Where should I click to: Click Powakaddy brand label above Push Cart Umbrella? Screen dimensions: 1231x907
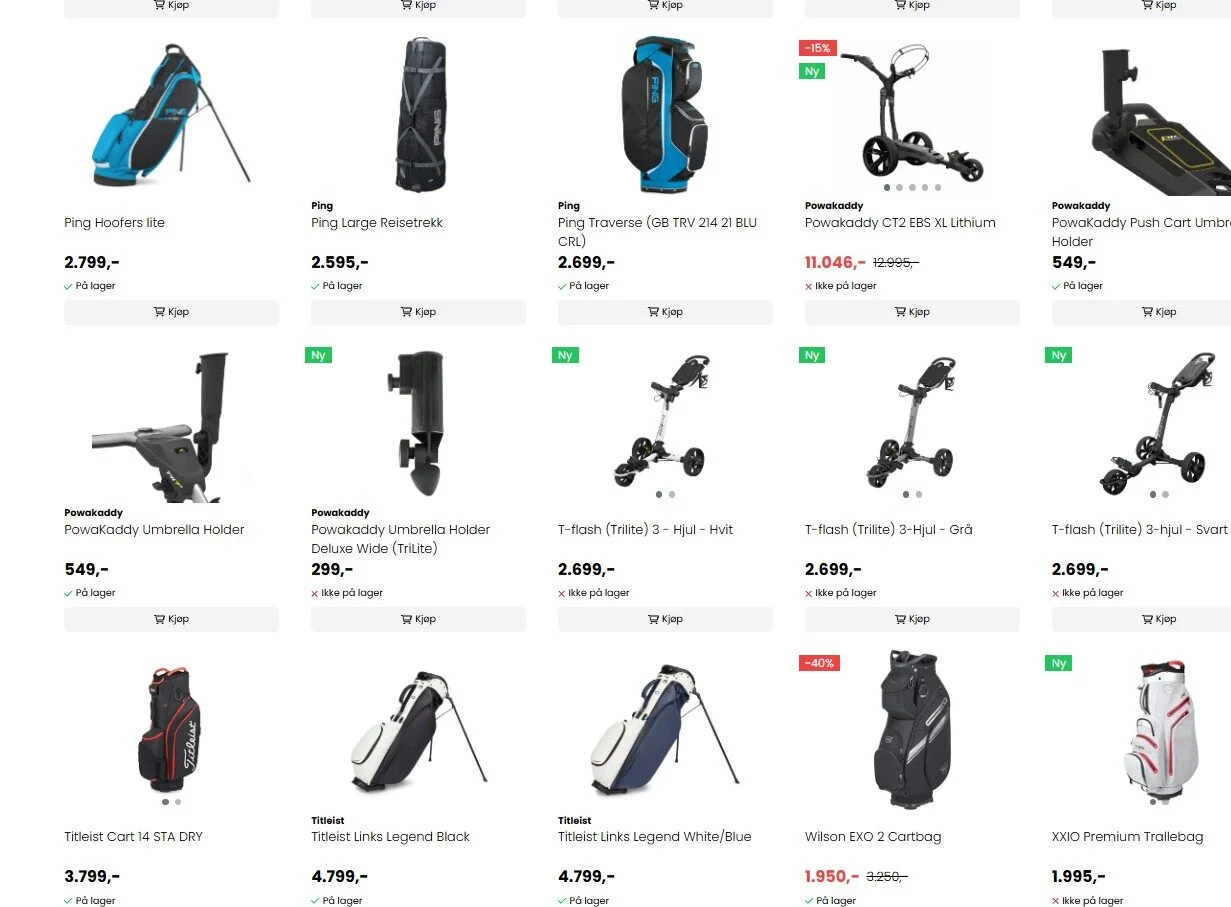point(1081,206)
